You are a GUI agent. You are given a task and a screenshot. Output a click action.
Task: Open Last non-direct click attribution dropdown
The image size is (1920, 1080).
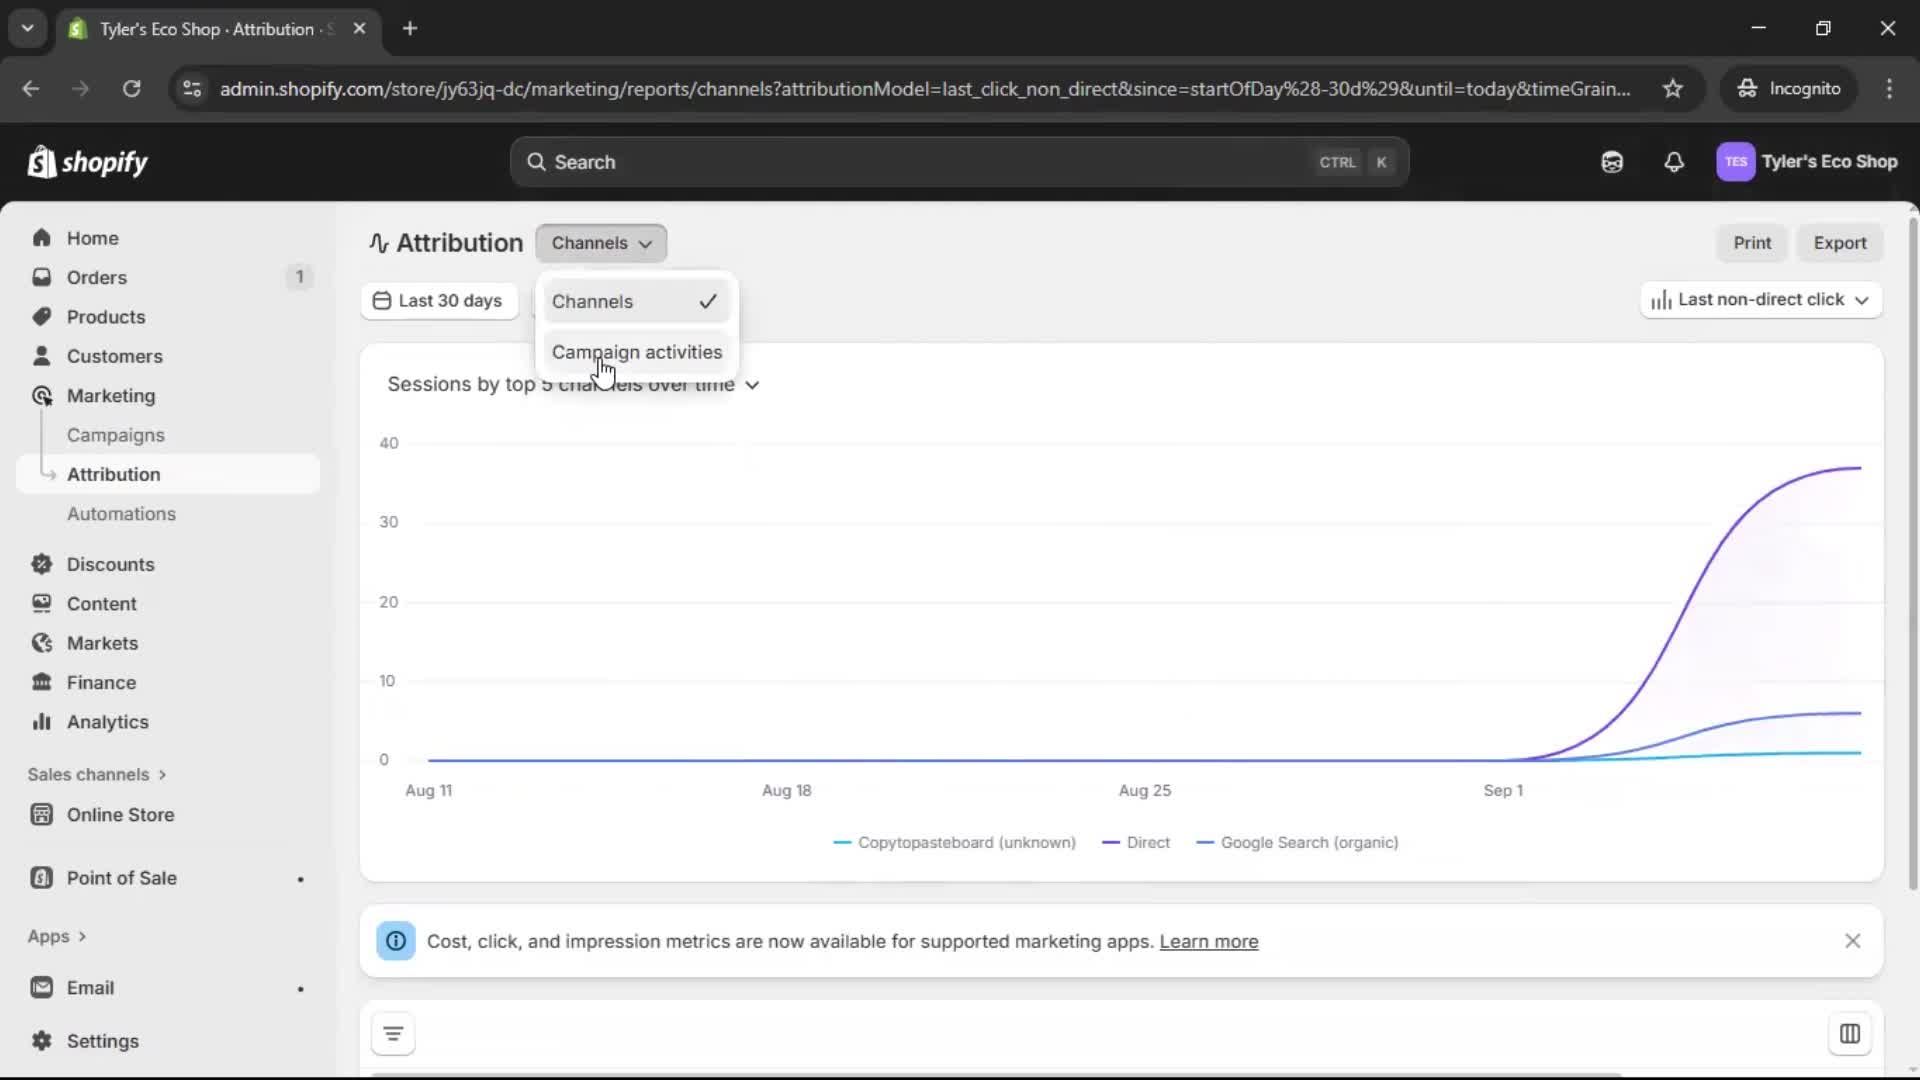point(1760,300)
